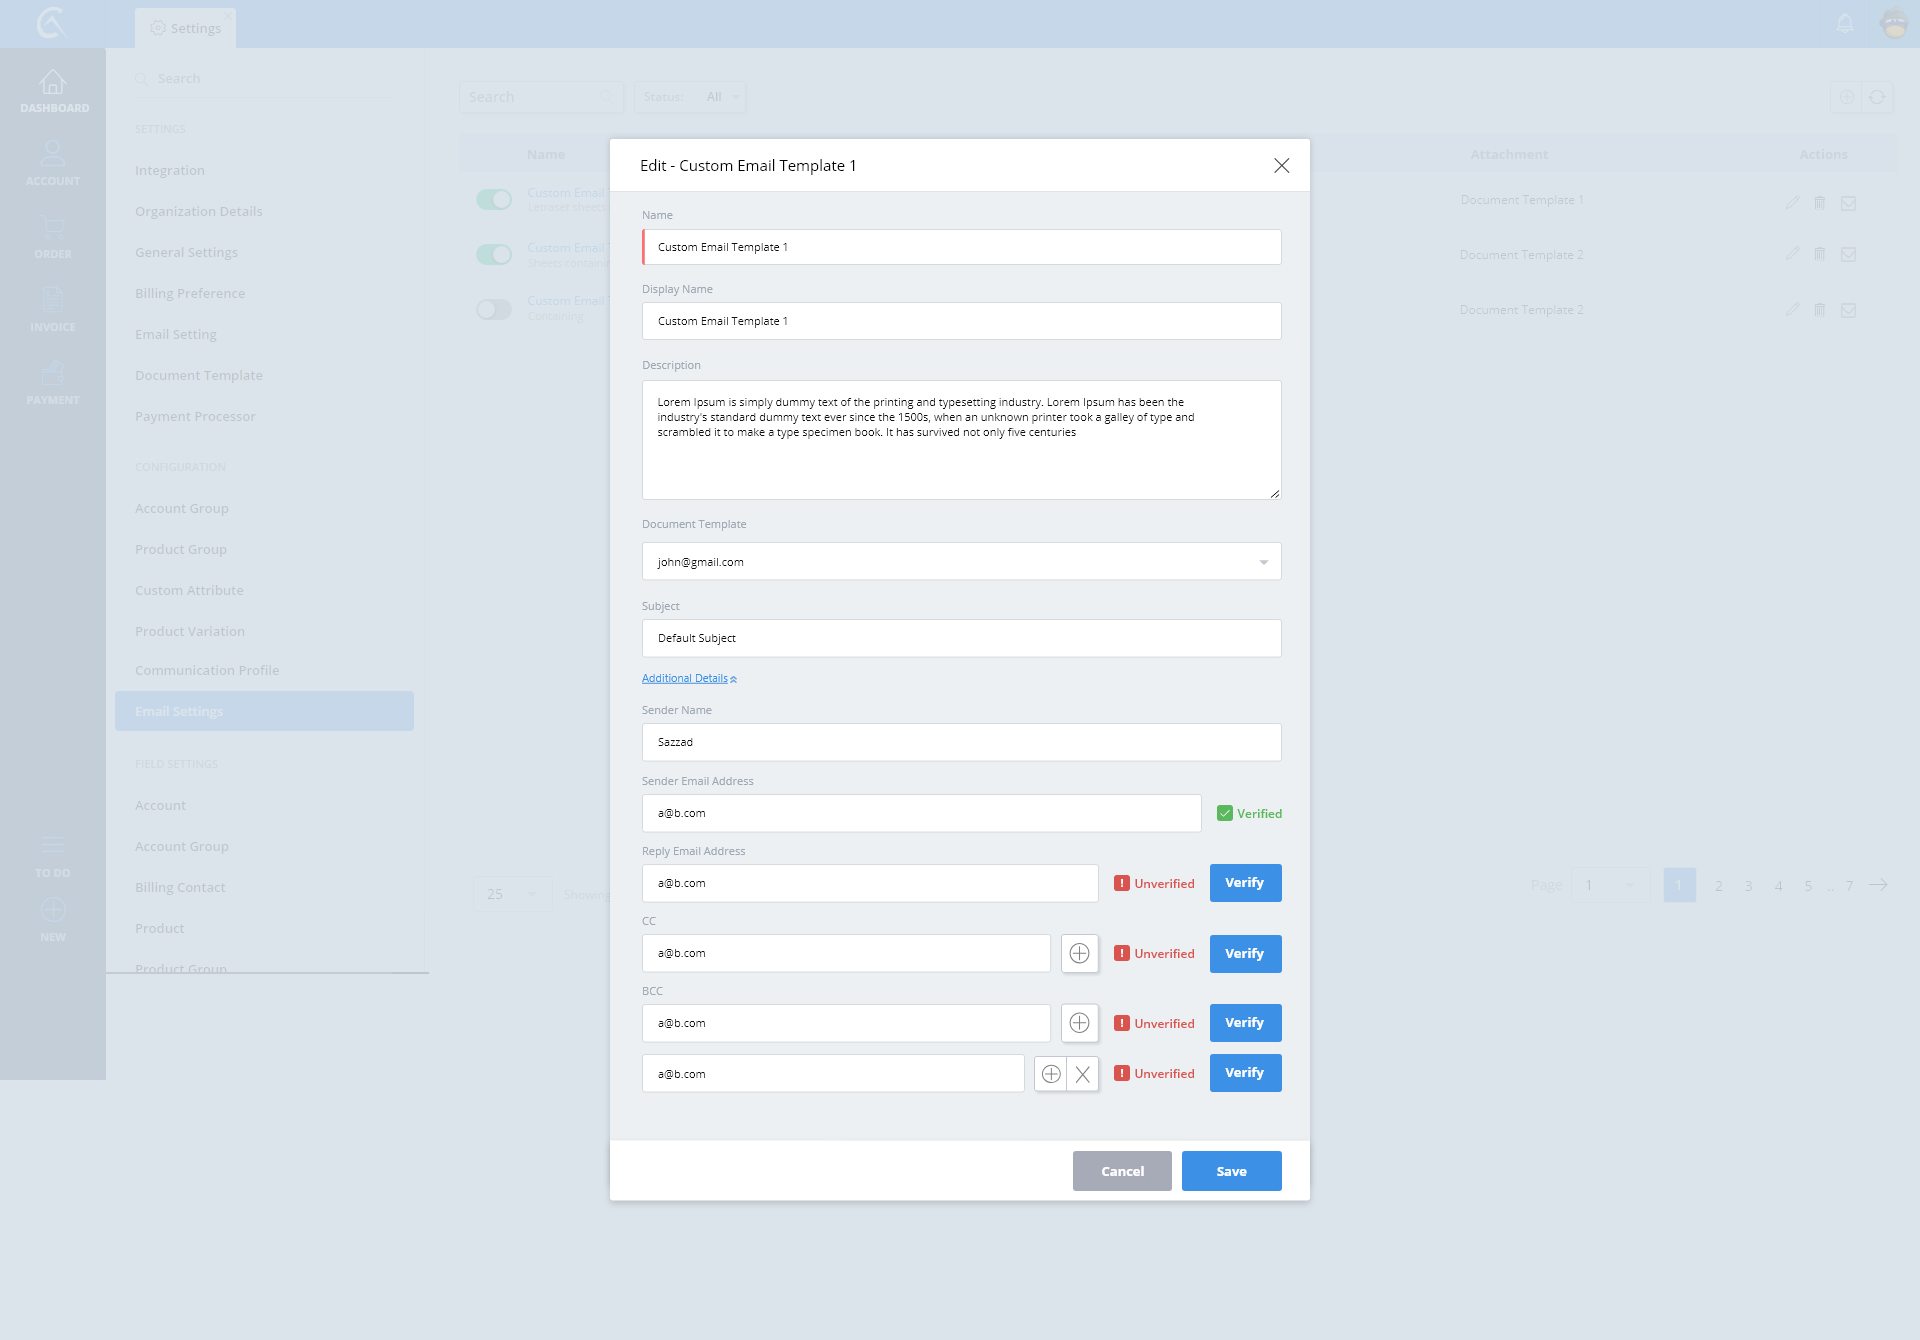Screen dimensions: 1920x1340
Task: Click the plus icon next to CC field
Action: click(1079, 953)
